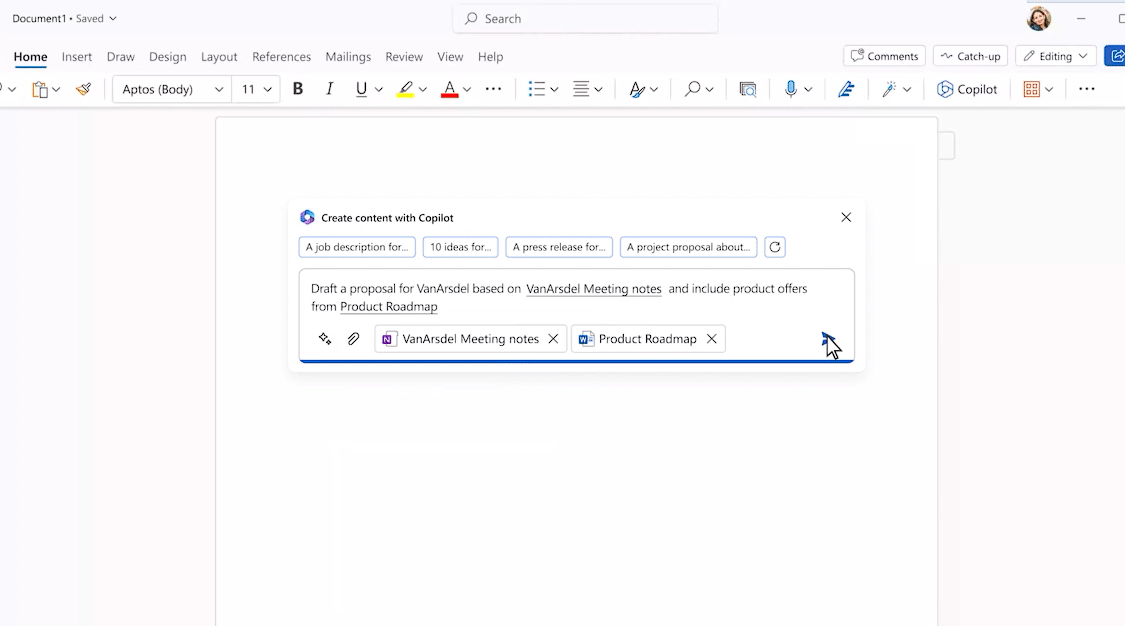The image size is (1125, 626).
Task: Open the Draw tab
Action: (121, 57)
